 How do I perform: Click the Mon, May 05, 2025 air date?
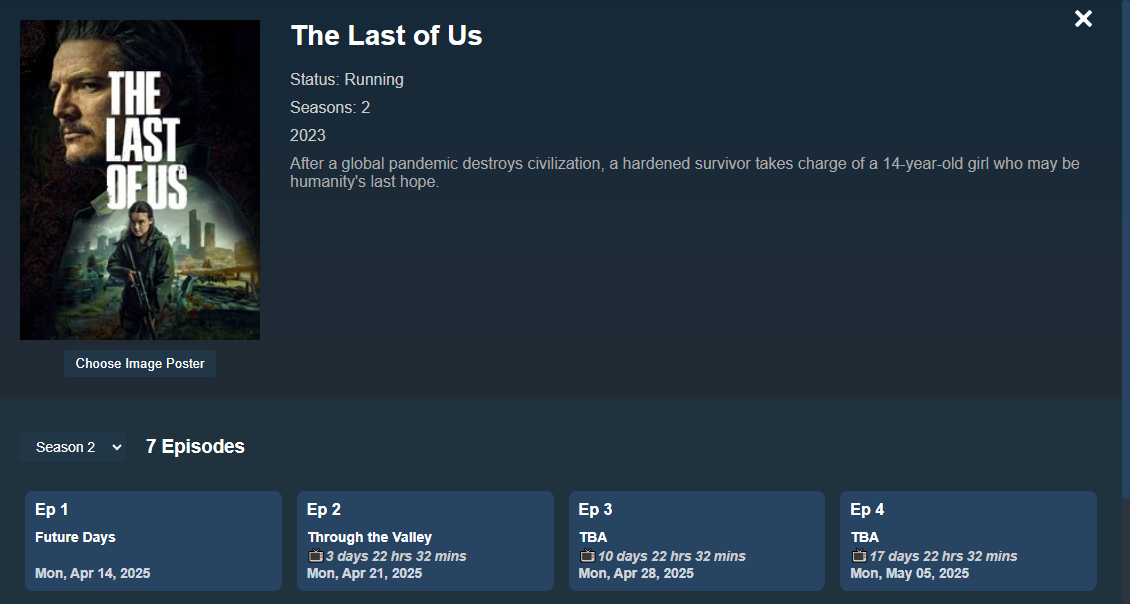click(x=909, y=573)
